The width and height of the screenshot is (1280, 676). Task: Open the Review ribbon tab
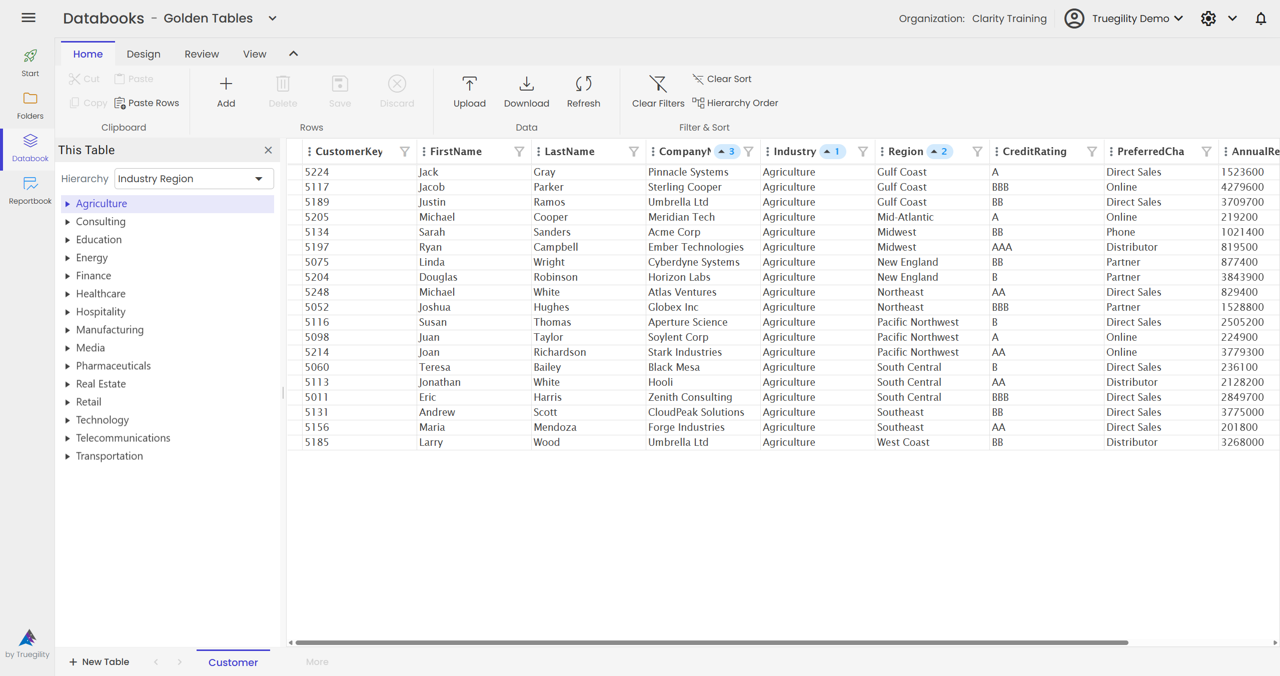pos(201,53)
